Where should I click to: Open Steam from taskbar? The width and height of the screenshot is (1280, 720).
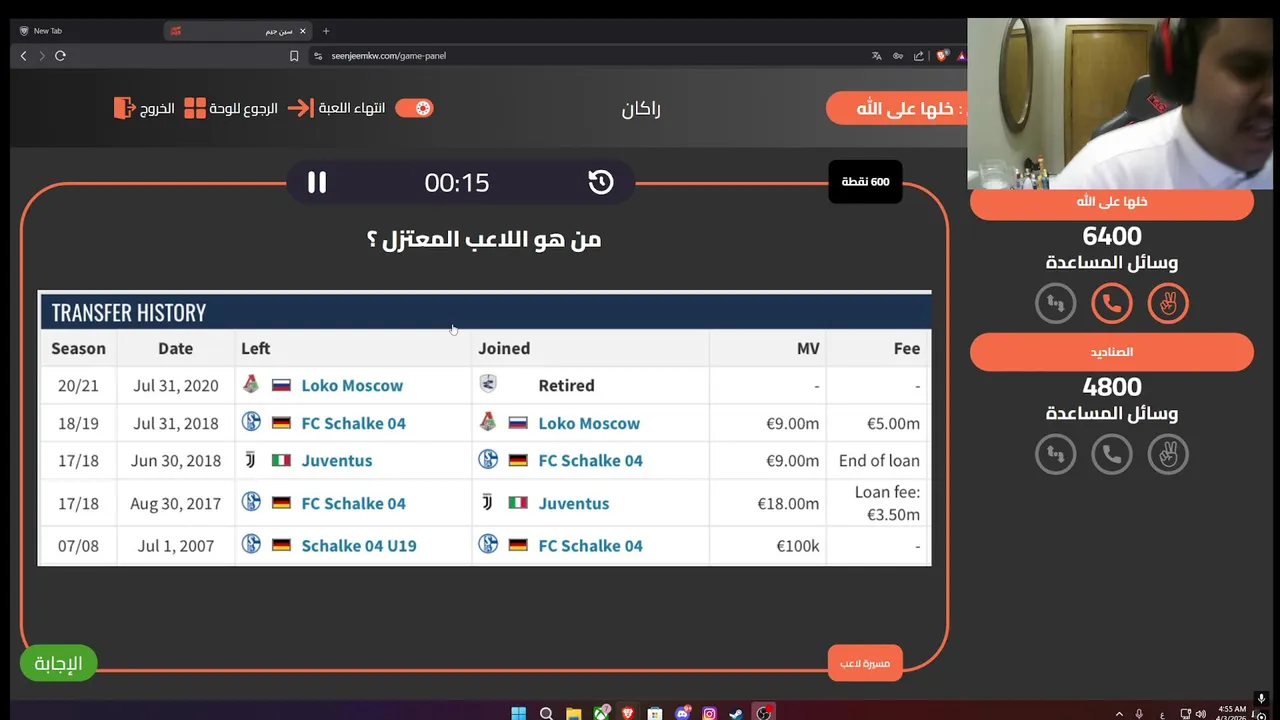tap(736, 713)
